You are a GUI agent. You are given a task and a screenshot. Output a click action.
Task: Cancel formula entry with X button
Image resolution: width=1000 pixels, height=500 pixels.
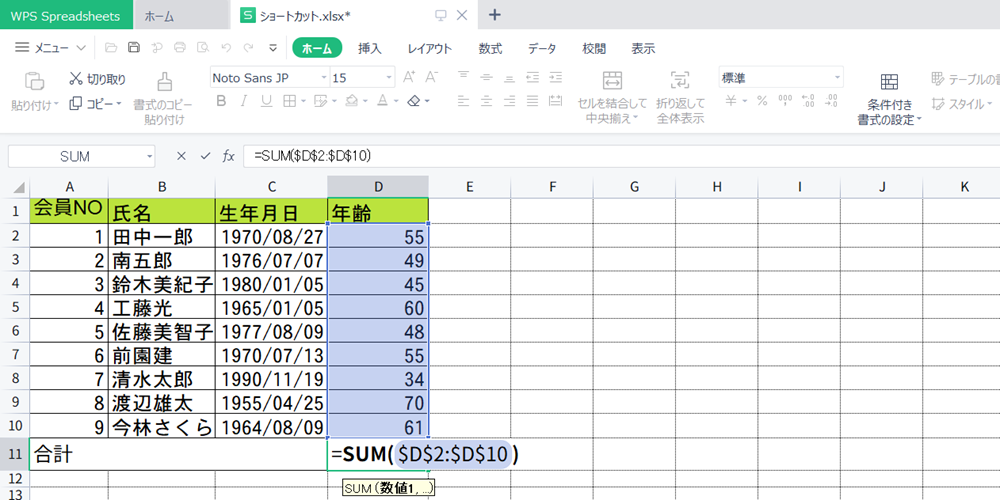(181, 156)
